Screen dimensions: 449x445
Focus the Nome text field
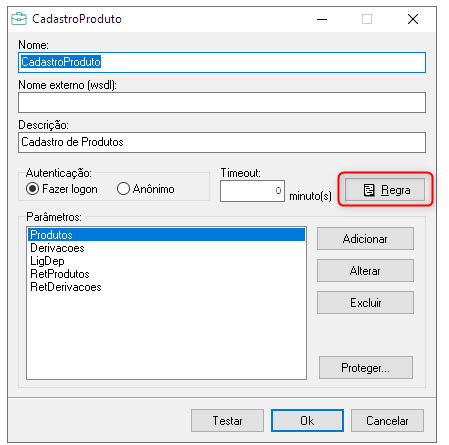(x=222, y=62)
